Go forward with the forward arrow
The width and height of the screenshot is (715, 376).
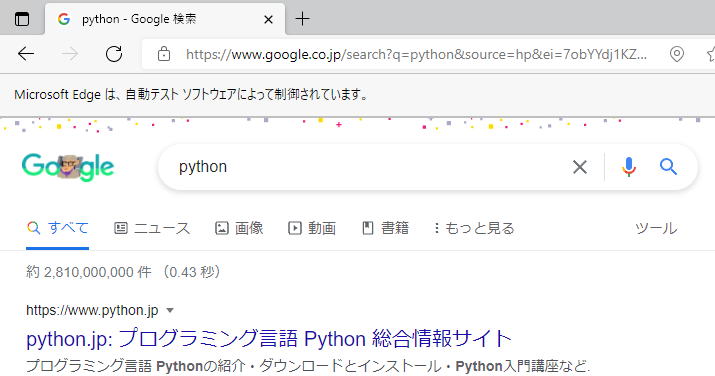pos(70,54)
